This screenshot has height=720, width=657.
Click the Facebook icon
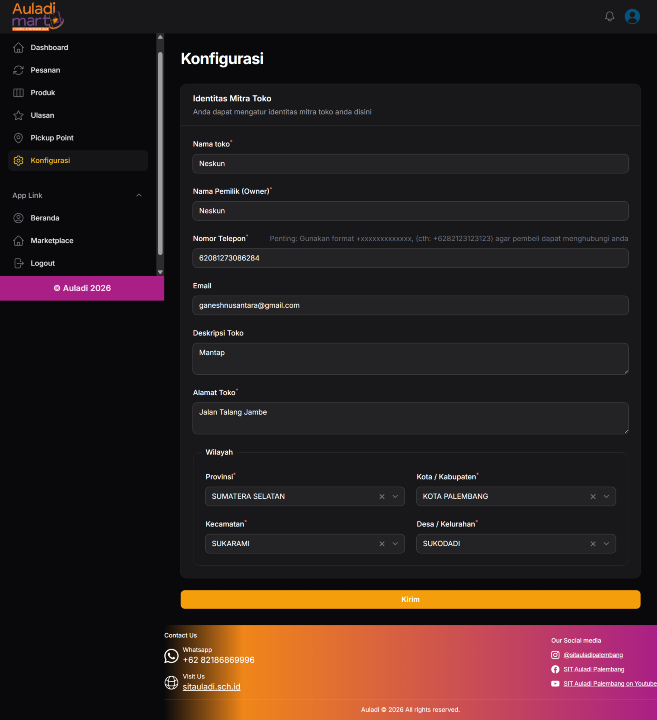555,669
